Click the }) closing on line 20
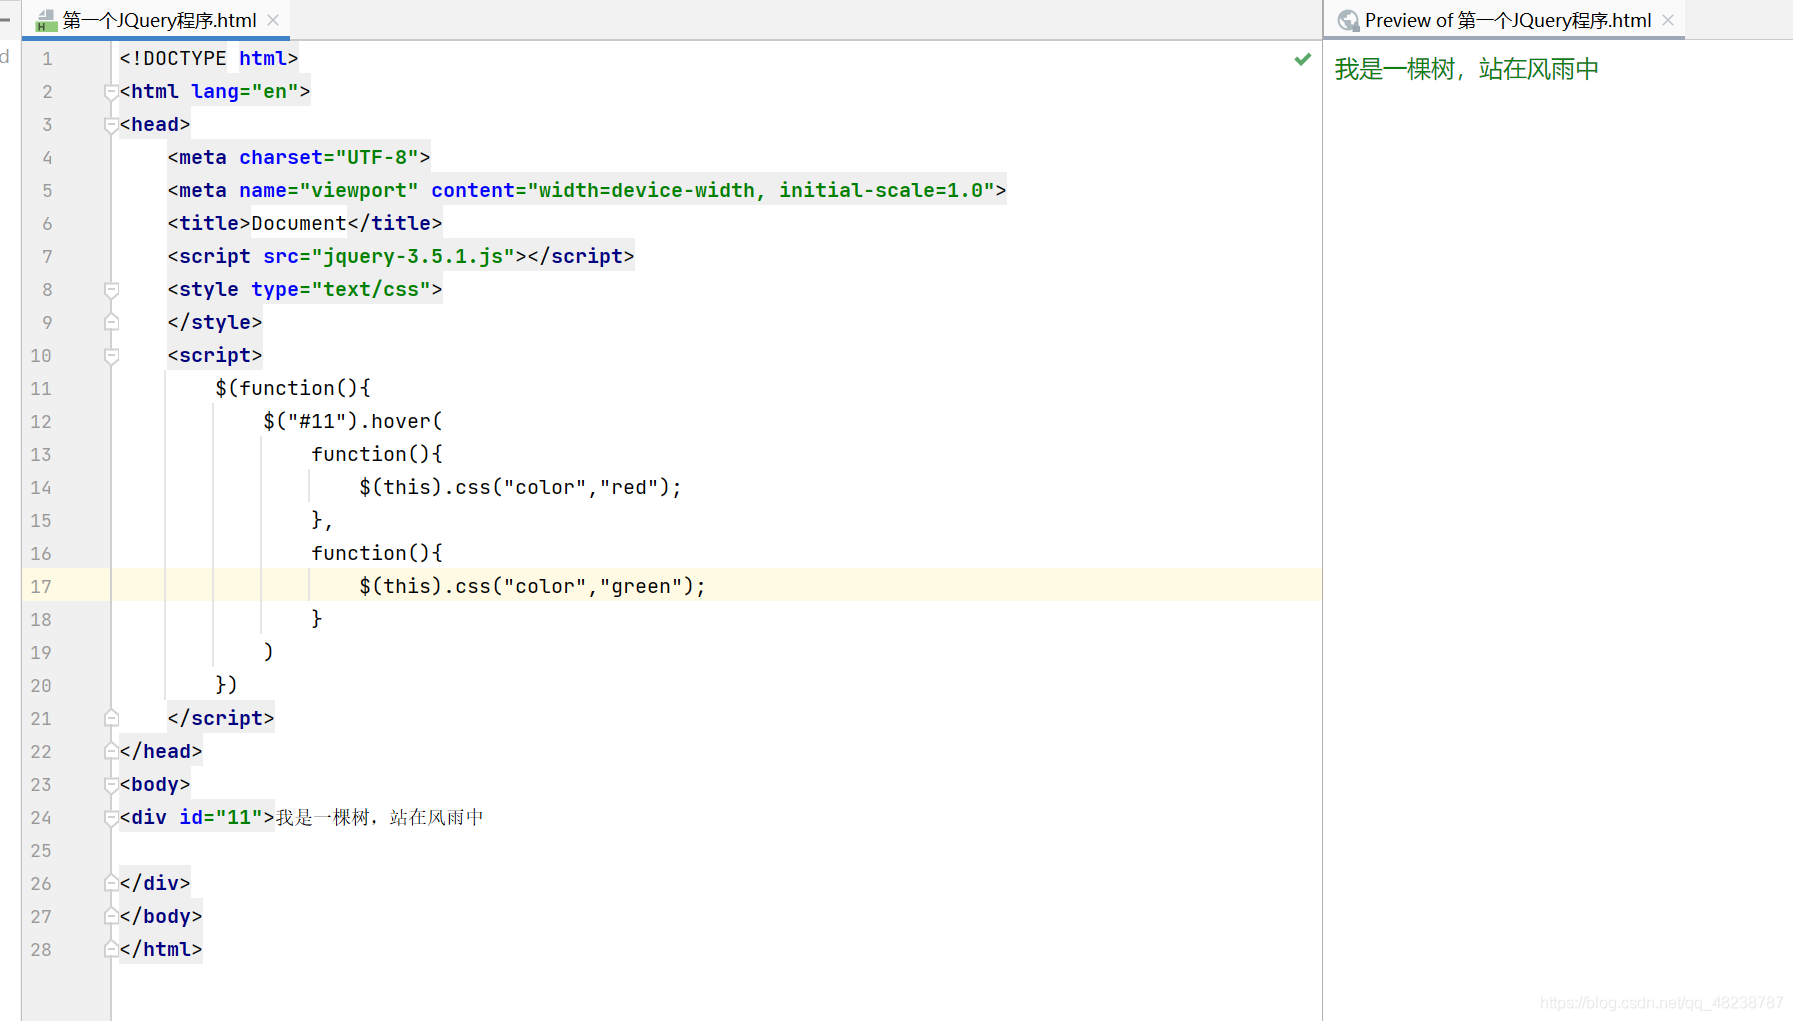The image size is (1793, 1021). (x=227, y=686)
